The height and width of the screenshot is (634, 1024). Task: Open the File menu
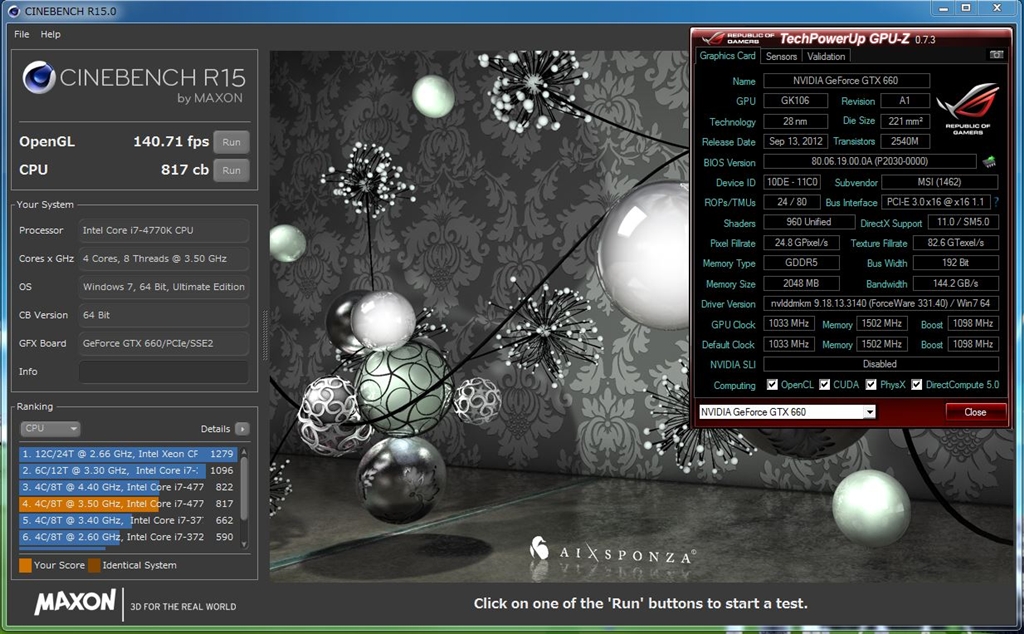click(x=22, y=34)
